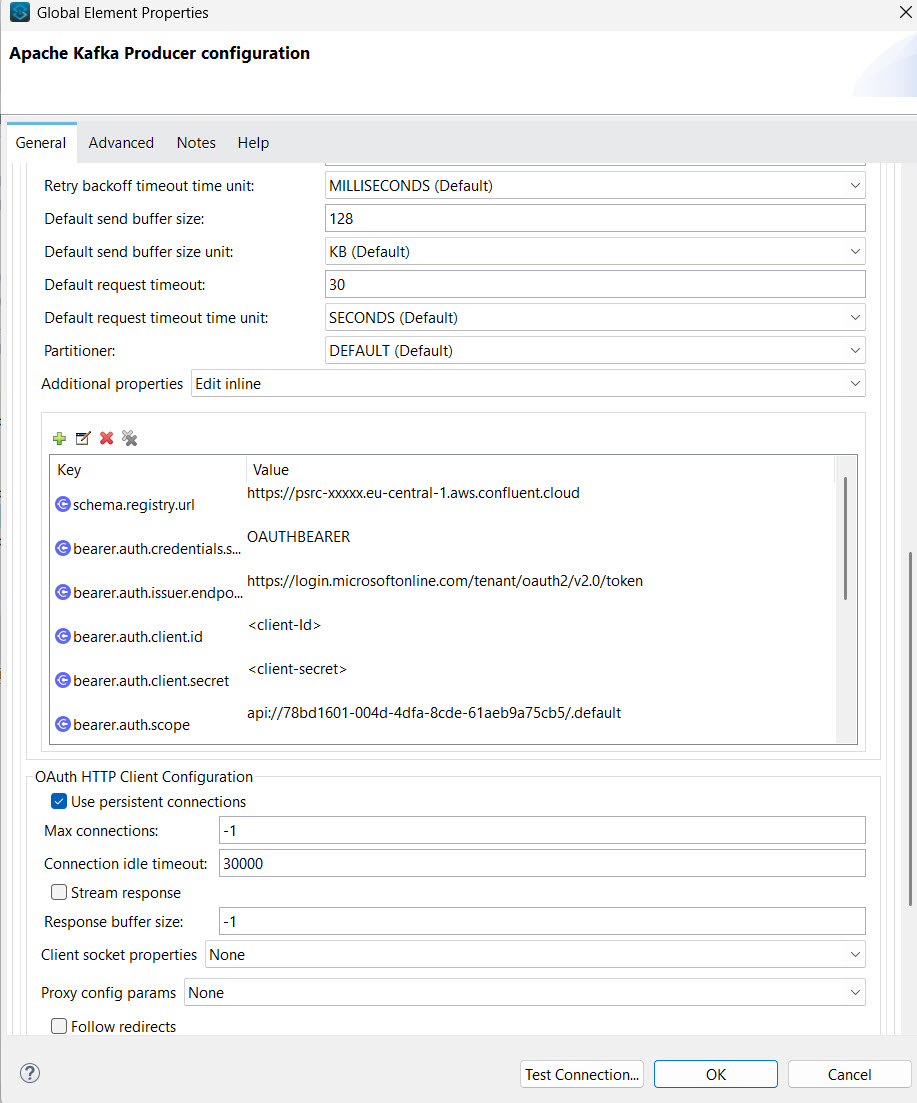Click the <client-secret> value cell
917x1103 pixels.
[297, 669]
